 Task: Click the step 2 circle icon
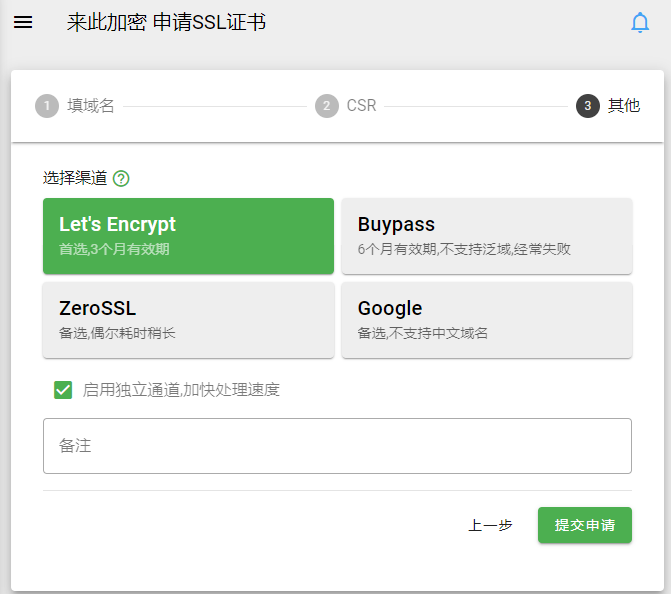click(327, 106)
